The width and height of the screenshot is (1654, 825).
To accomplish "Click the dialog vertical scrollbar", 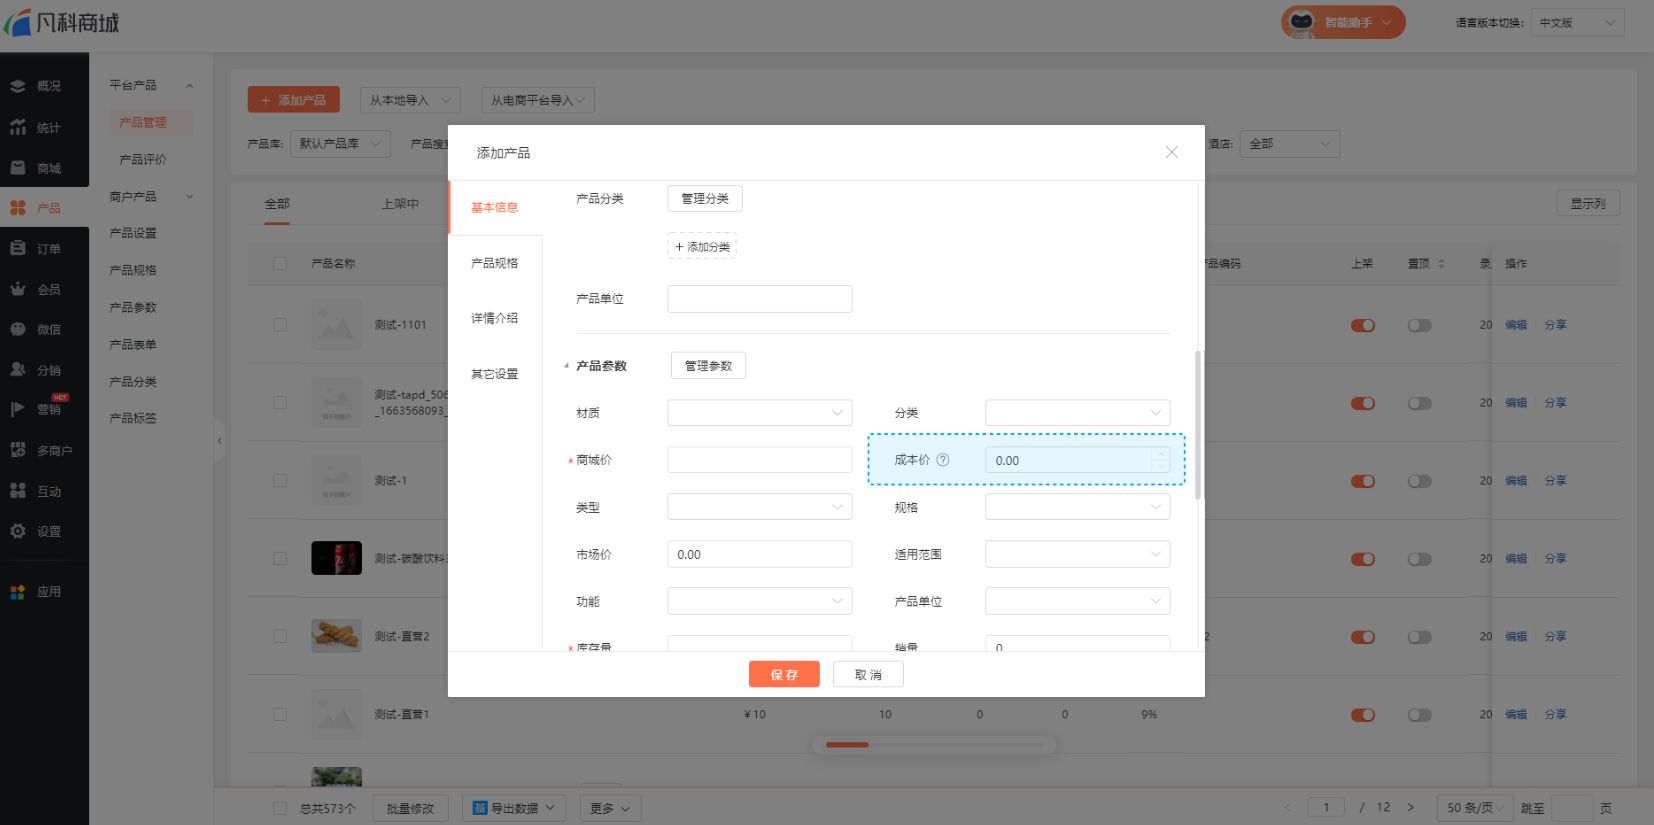I will 1198,425.
